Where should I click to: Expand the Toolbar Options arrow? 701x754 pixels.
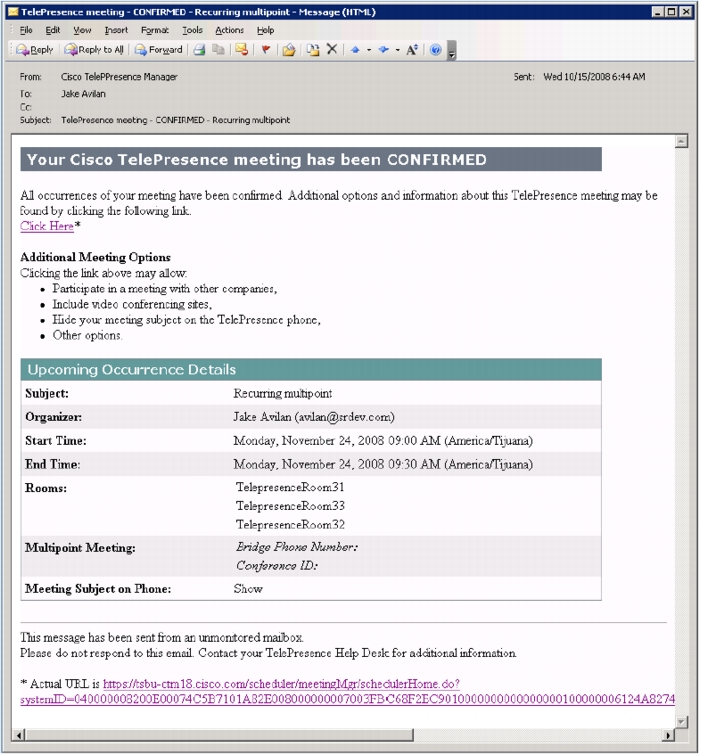(451, 50)
